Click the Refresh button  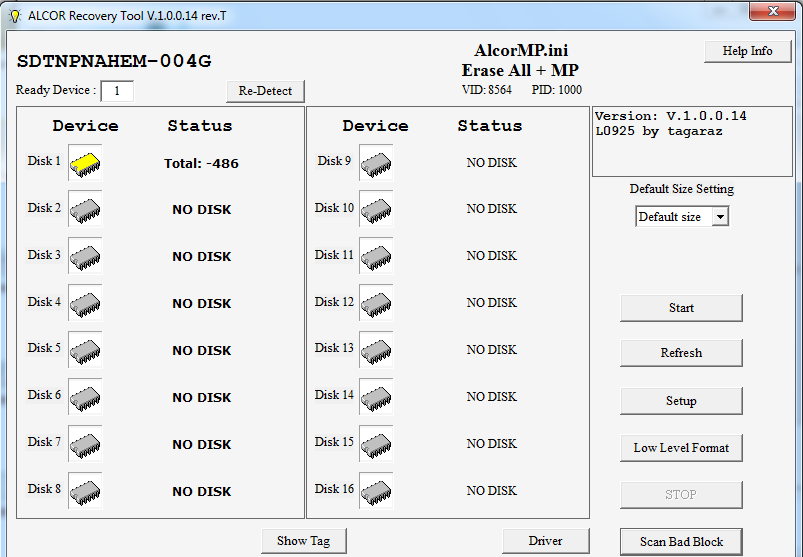coord(681,353)
